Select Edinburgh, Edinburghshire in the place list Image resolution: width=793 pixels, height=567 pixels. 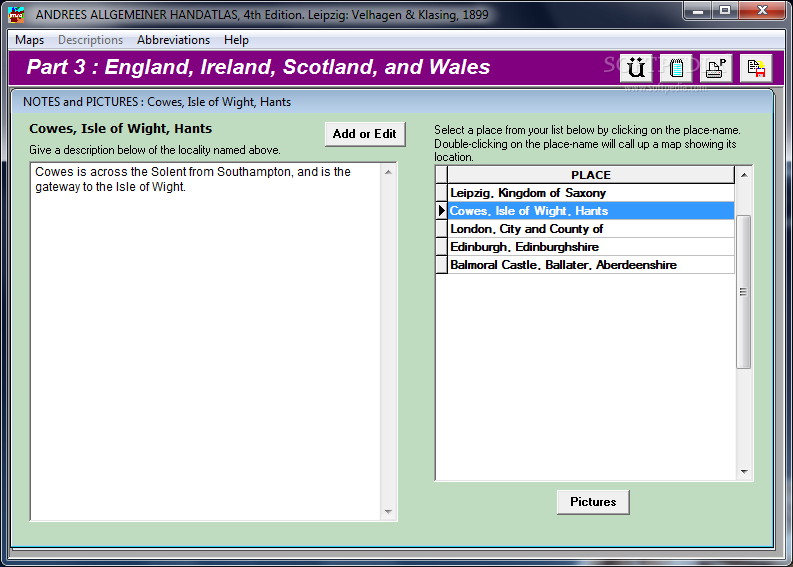coord(591,247)
